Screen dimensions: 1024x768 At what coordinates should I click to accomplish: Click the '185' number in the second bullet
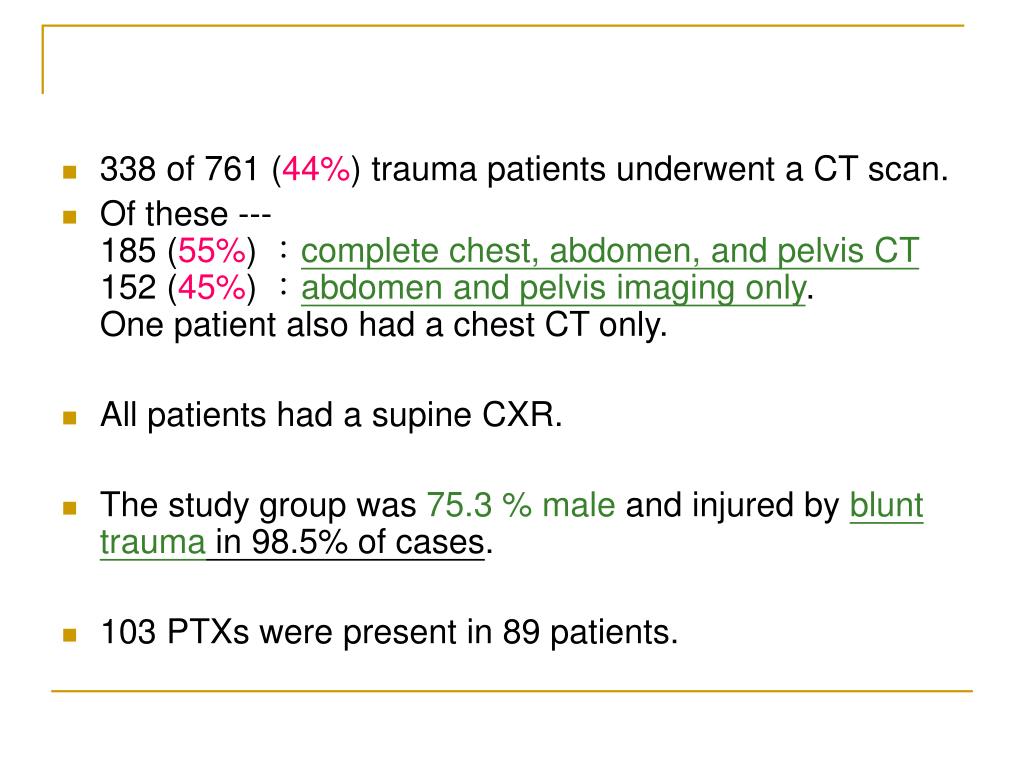coord(128,251)
